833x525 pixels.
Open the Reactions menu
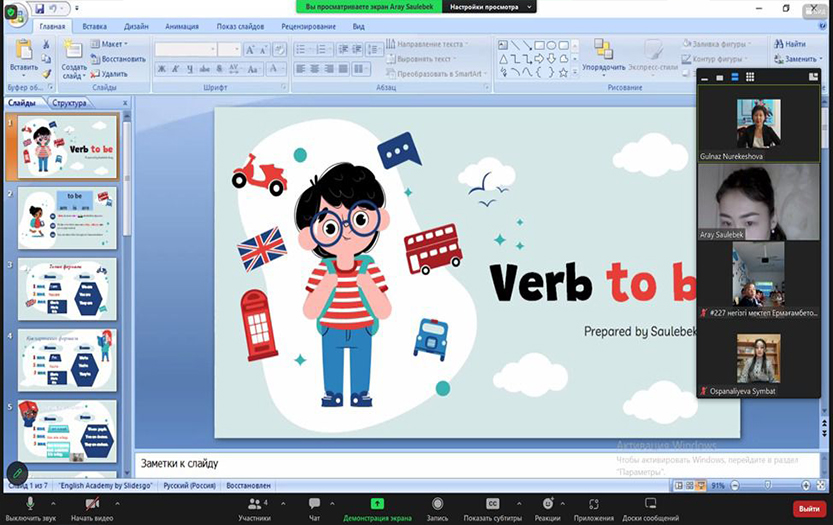547,505
